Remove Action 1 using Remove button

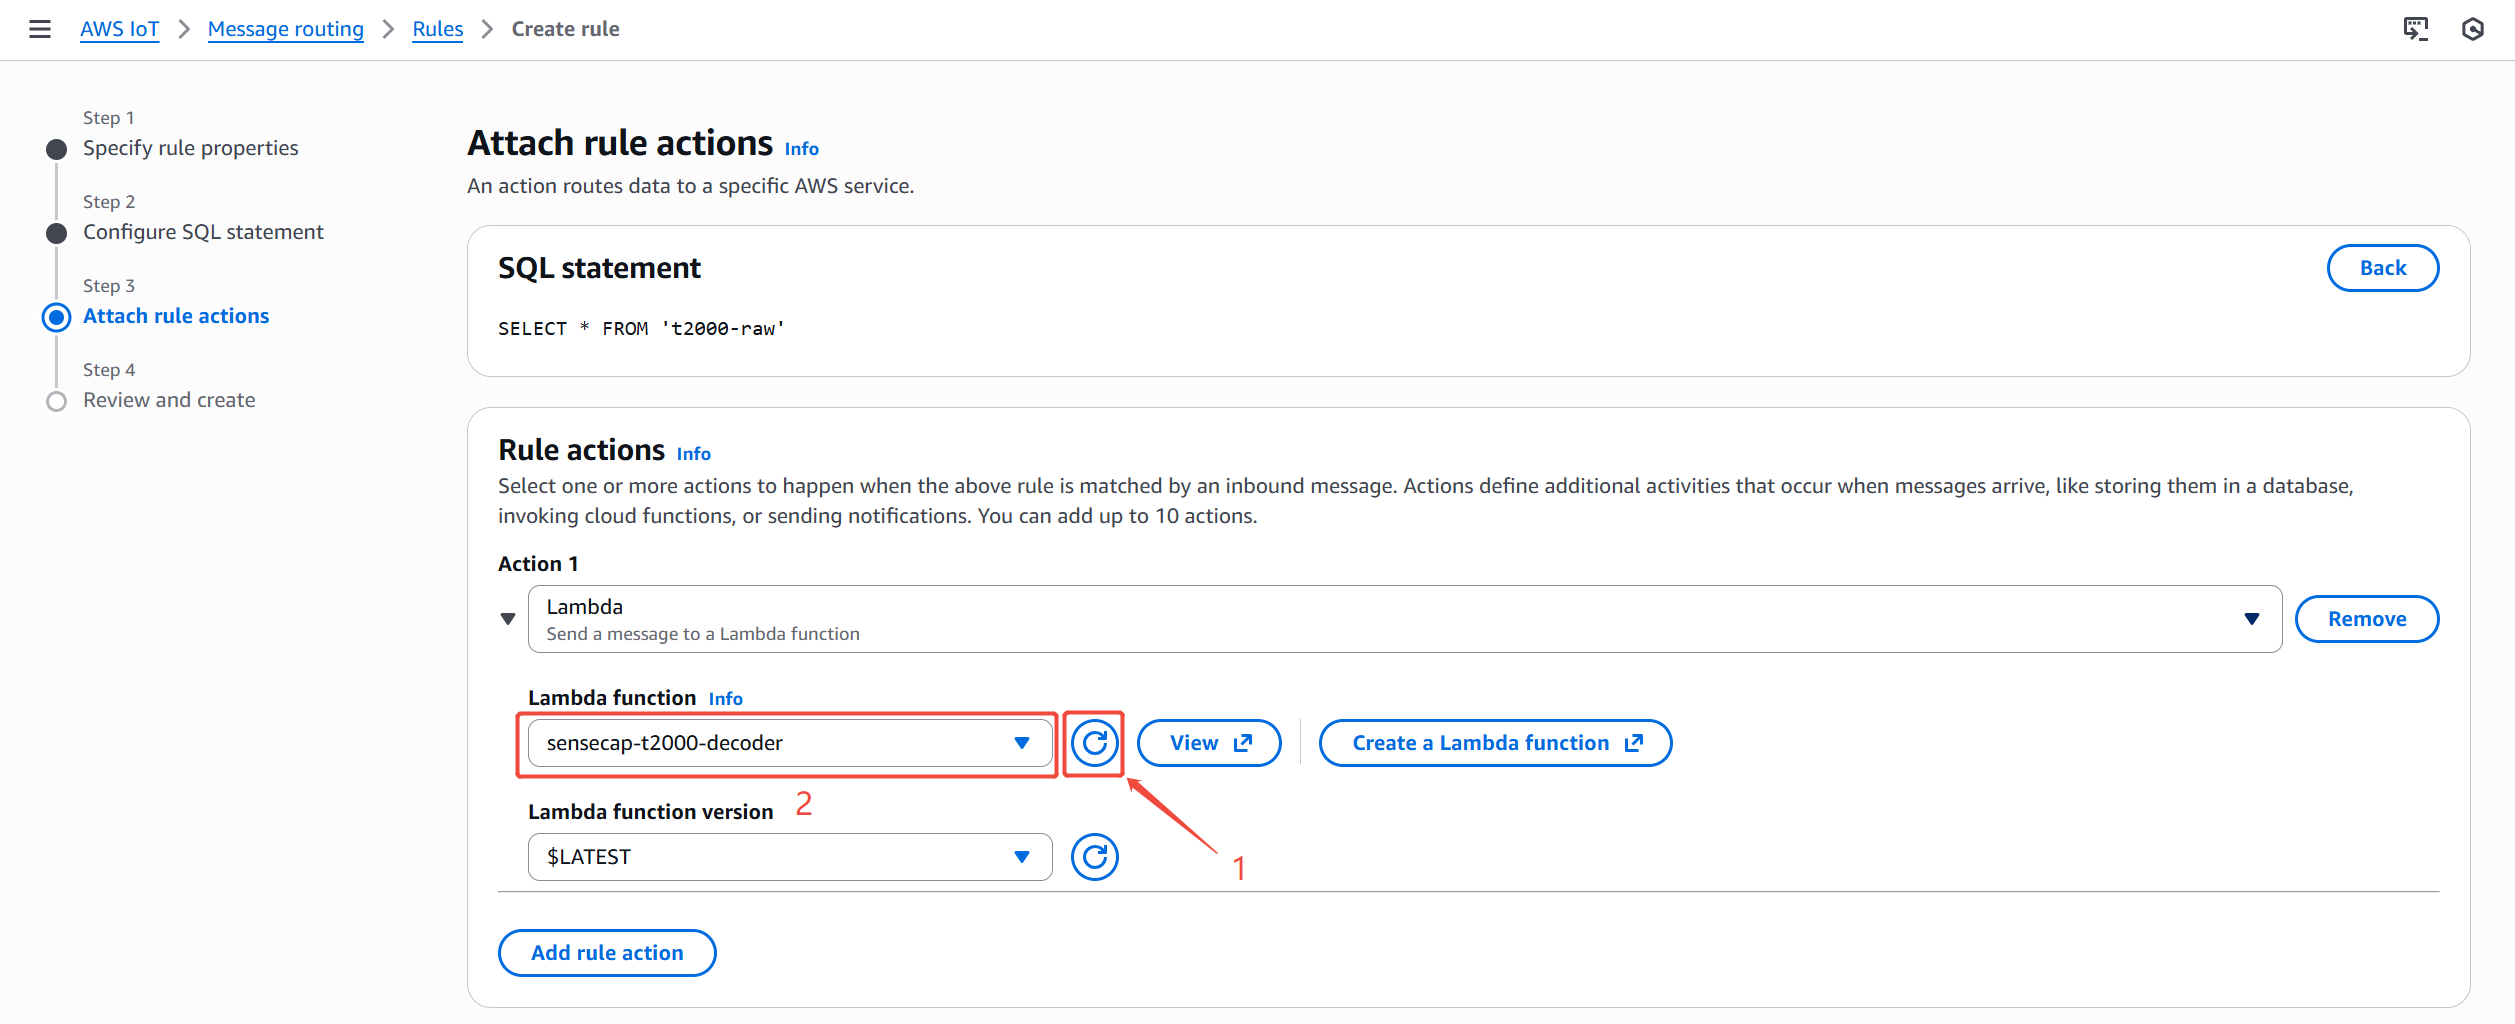[2366, 619]
